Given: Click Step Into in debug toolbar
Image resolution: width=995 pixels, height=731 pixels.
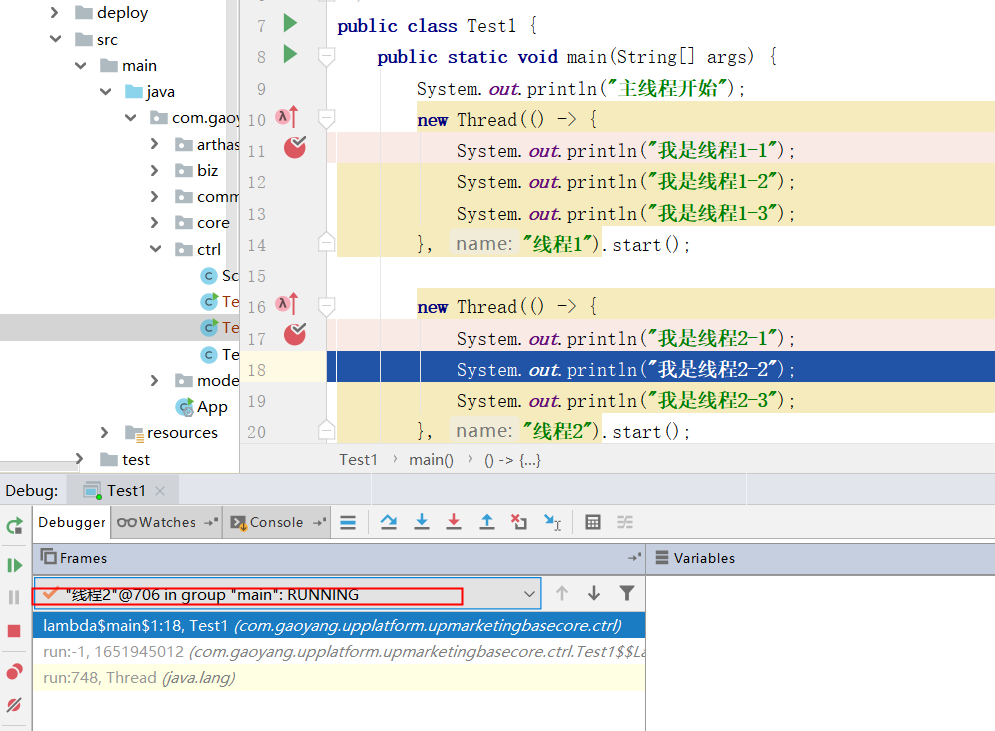Looking at the screenshot, I should coord(421,522).
